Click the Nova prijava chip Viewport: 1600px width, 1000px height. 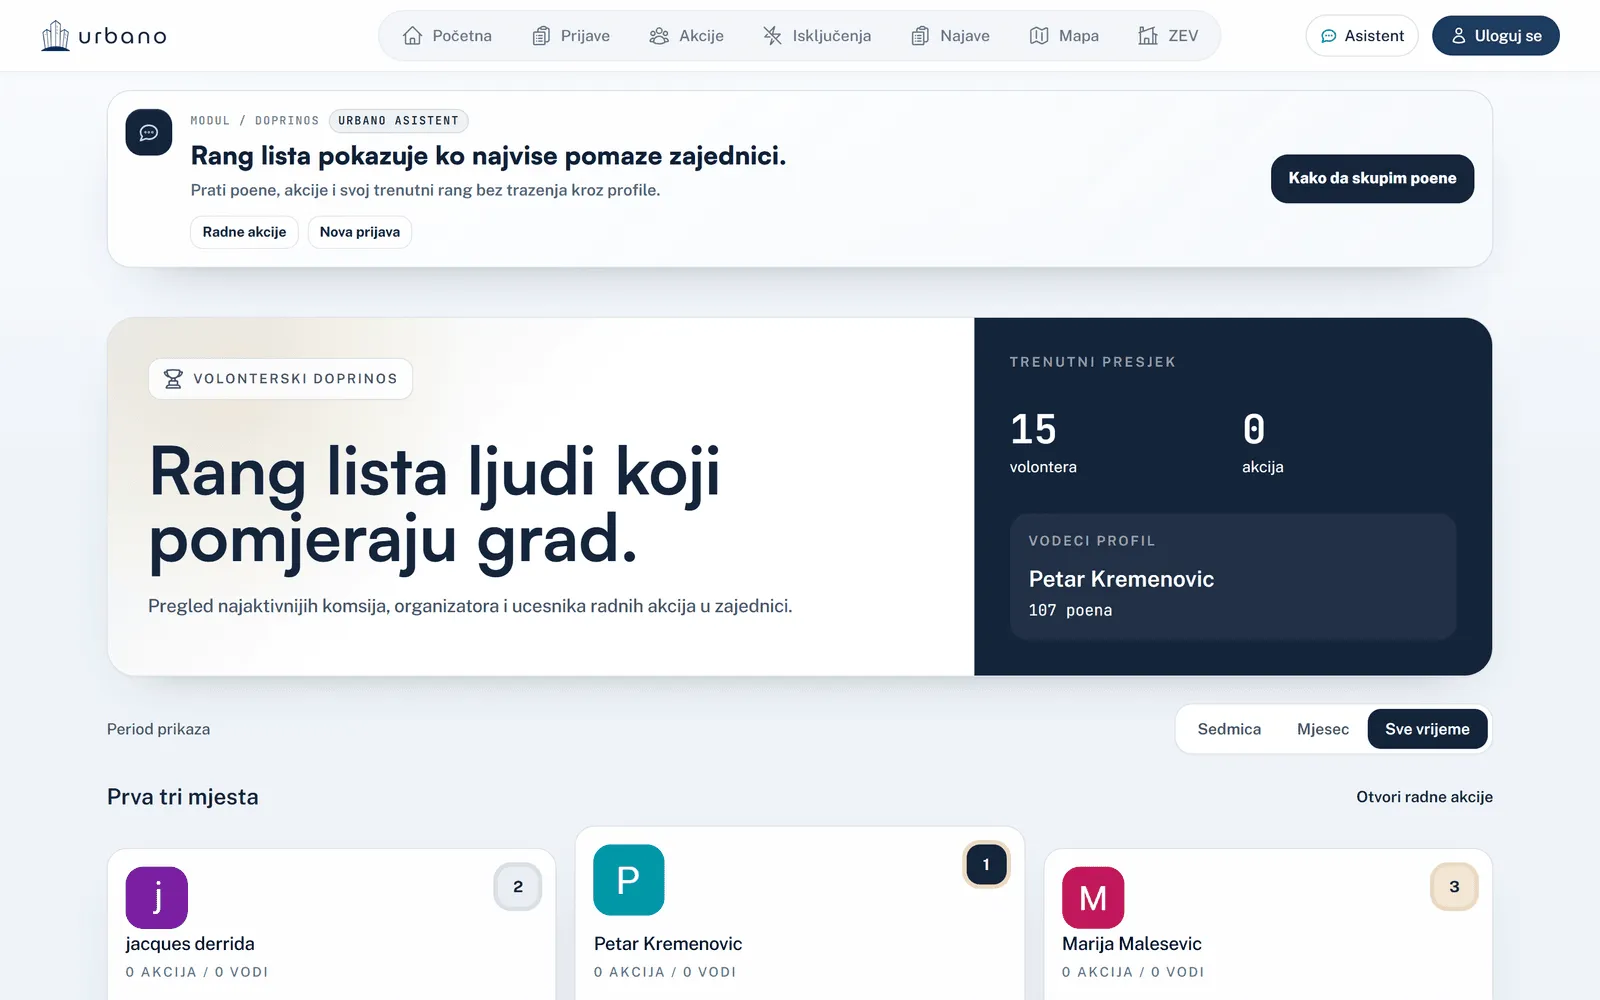point(360,232)
